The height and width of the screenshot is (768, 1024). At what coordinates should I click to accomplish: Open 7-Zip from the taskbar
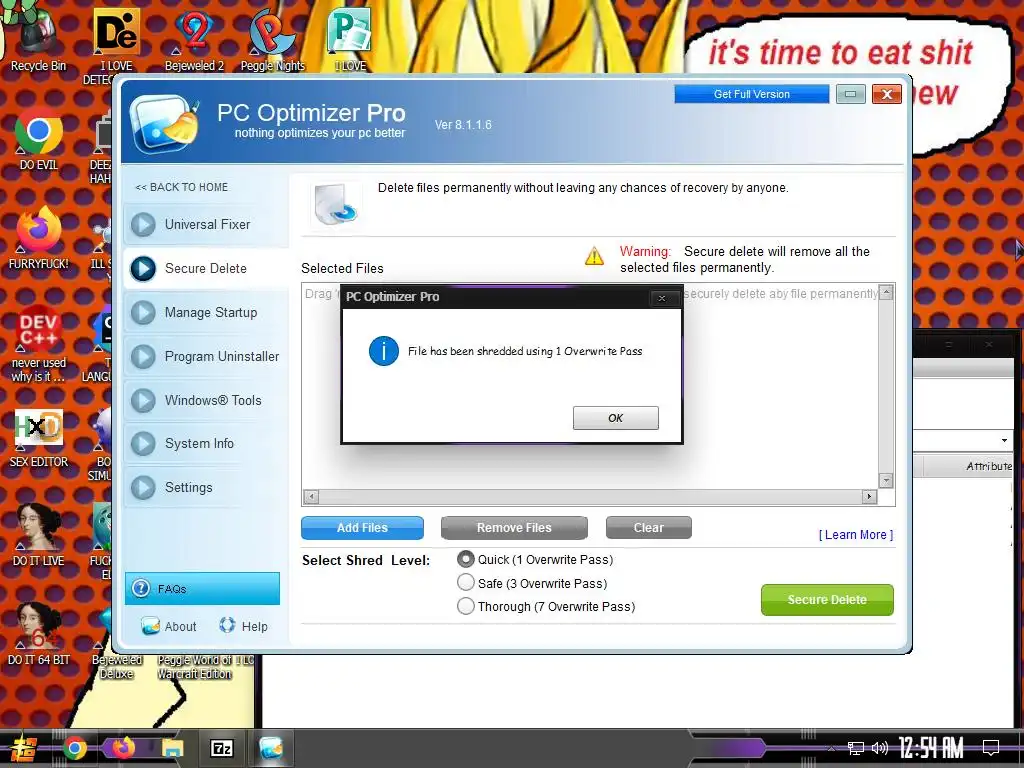pos(221,748)
